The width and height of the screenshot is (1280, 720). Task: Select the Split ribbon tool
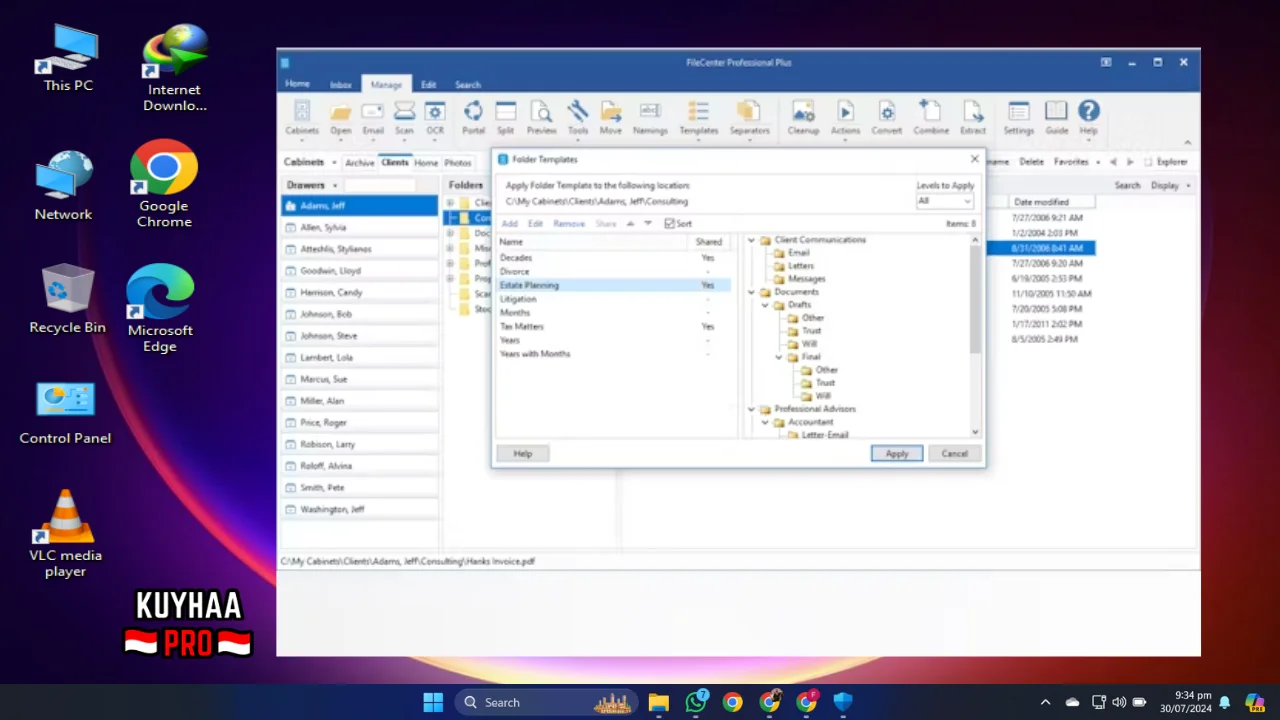(506, 117)
